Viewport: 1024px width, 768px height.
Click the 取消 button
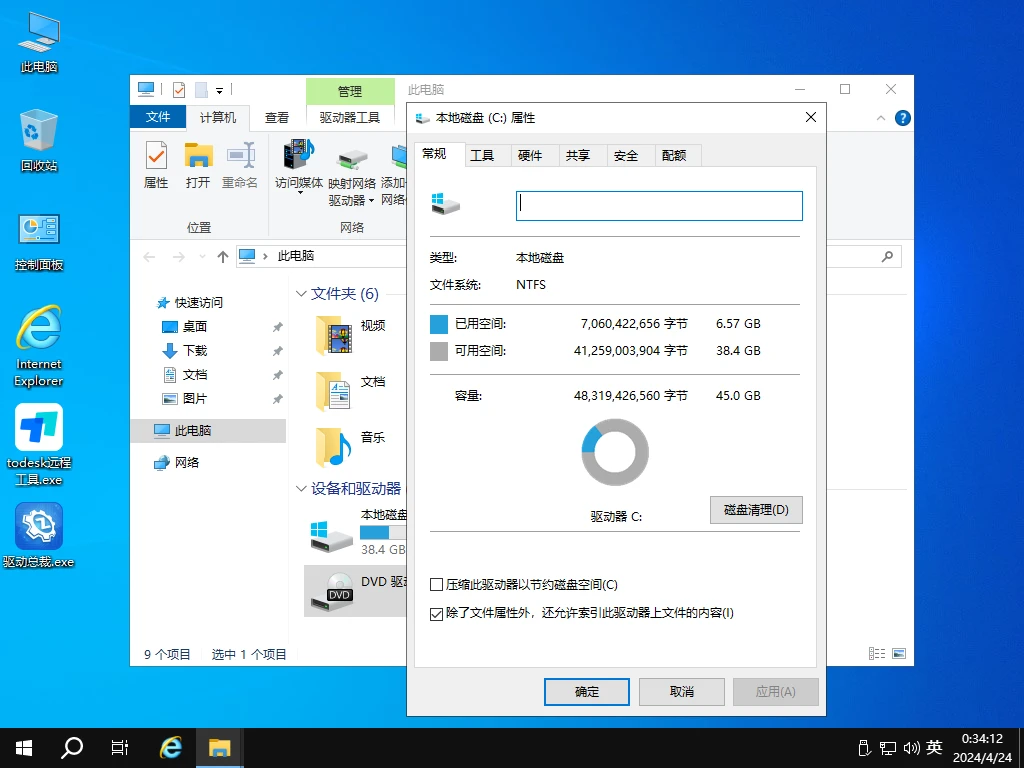coord(681,692)
